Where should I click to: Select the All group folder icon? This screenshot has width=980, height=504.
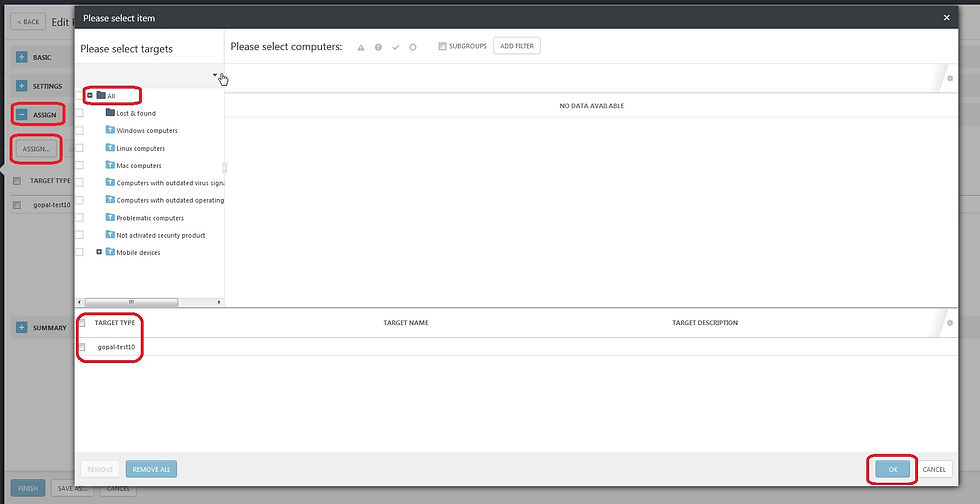[x=101, y=96]
